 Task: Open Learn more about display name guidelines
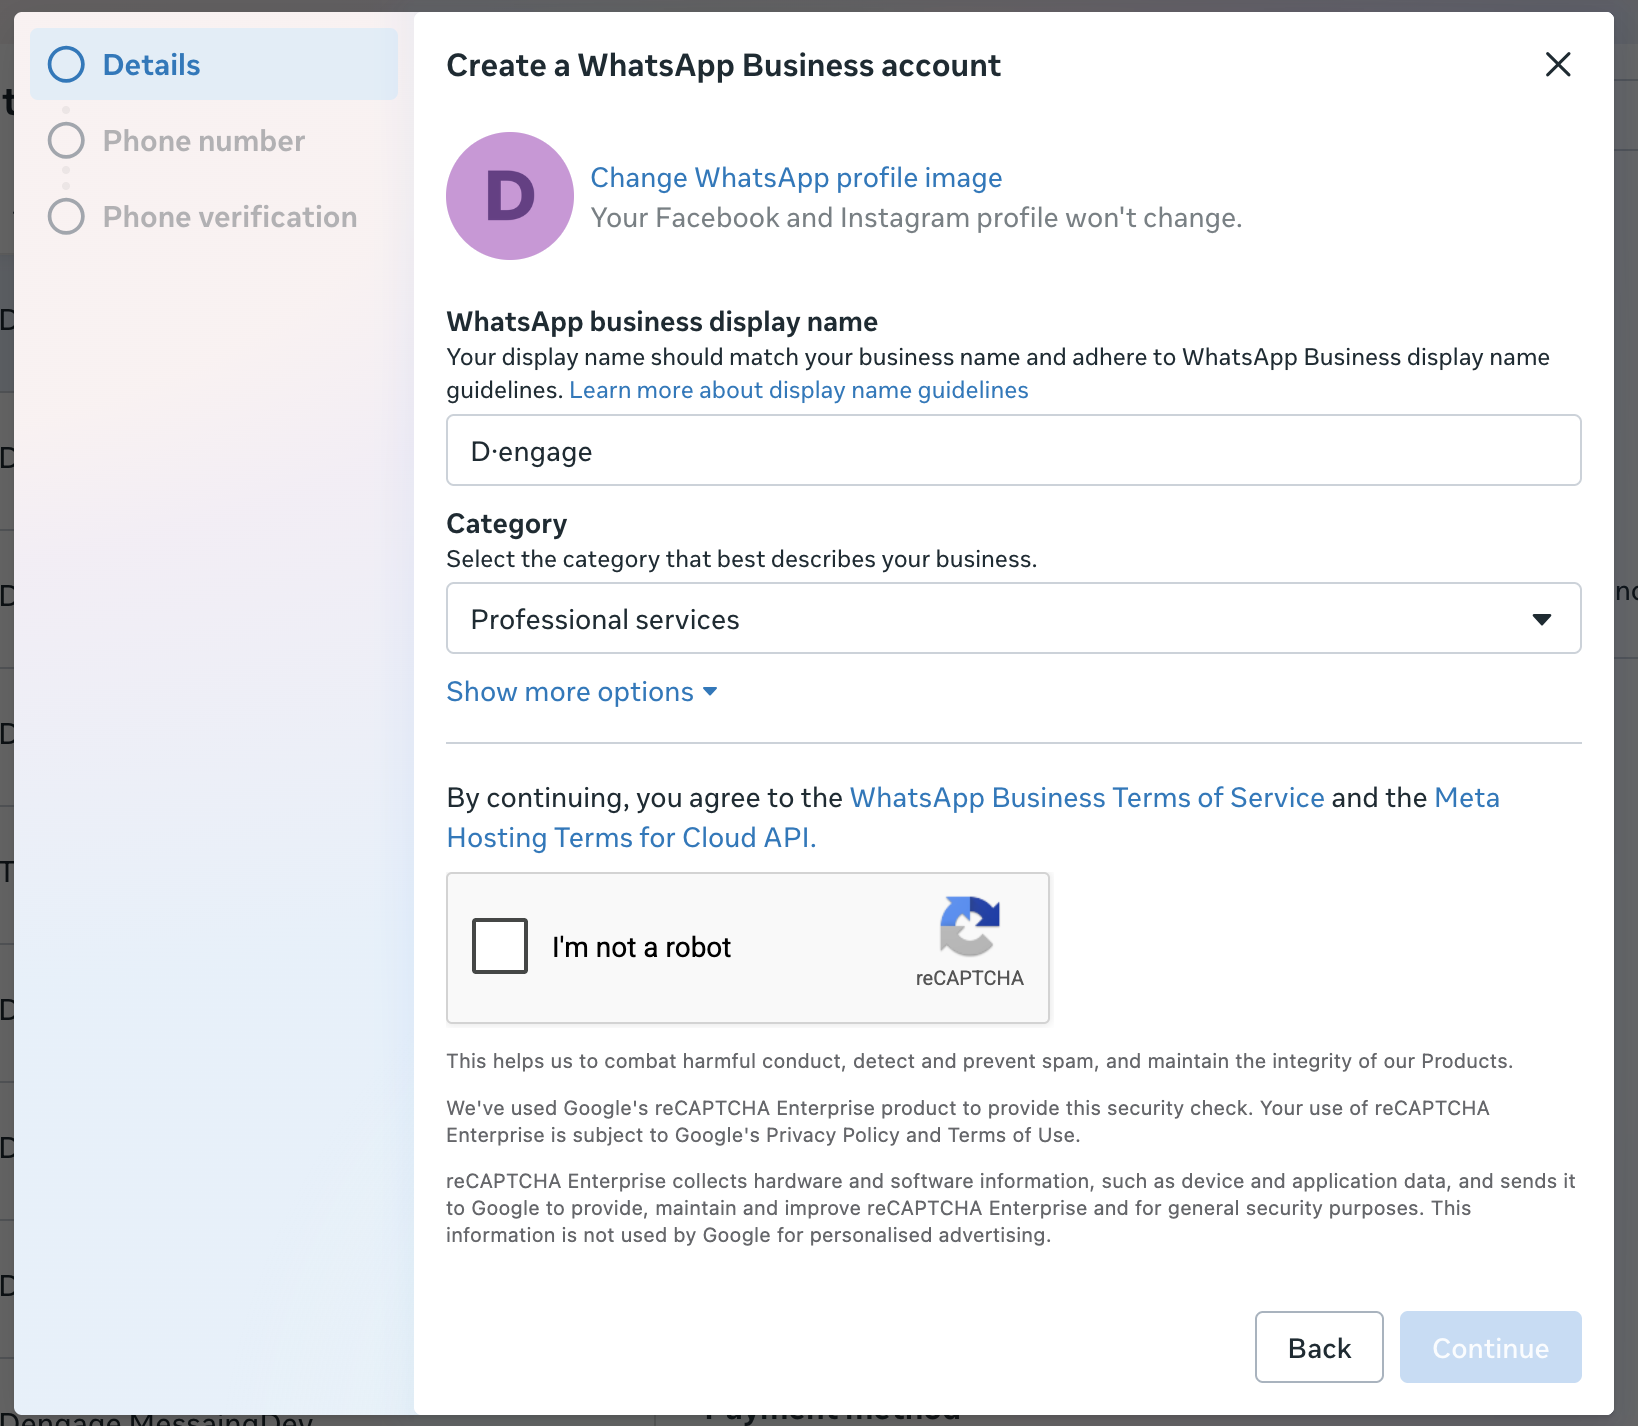[x=799, y=390]
